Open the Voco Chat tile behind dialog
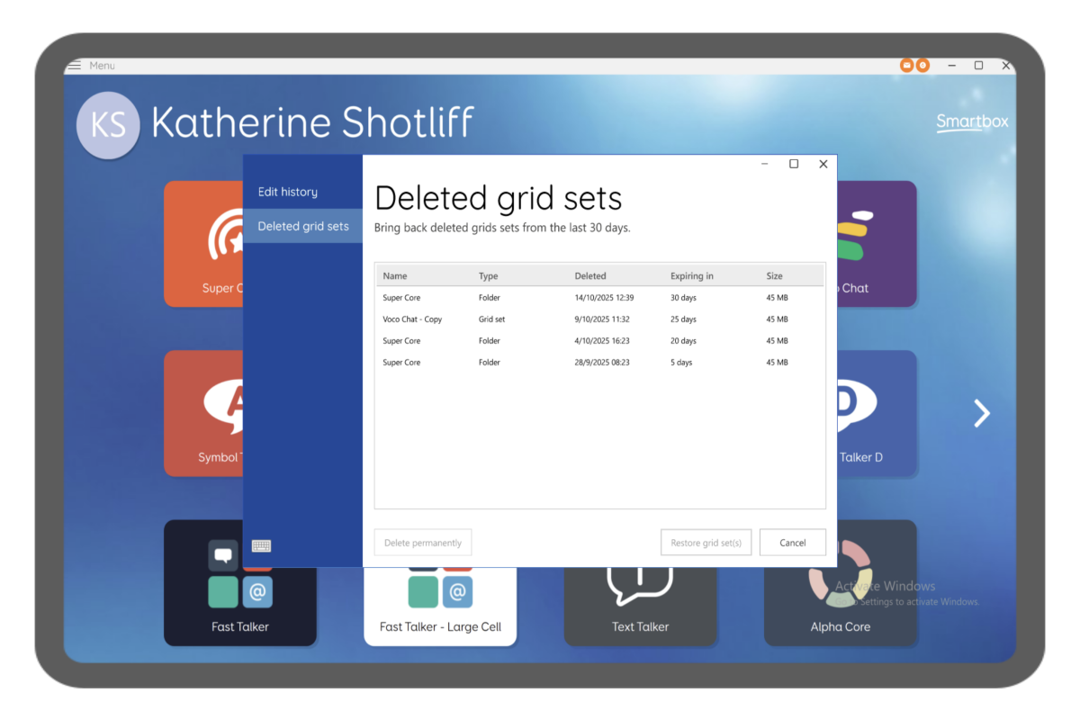 point(877,244)
